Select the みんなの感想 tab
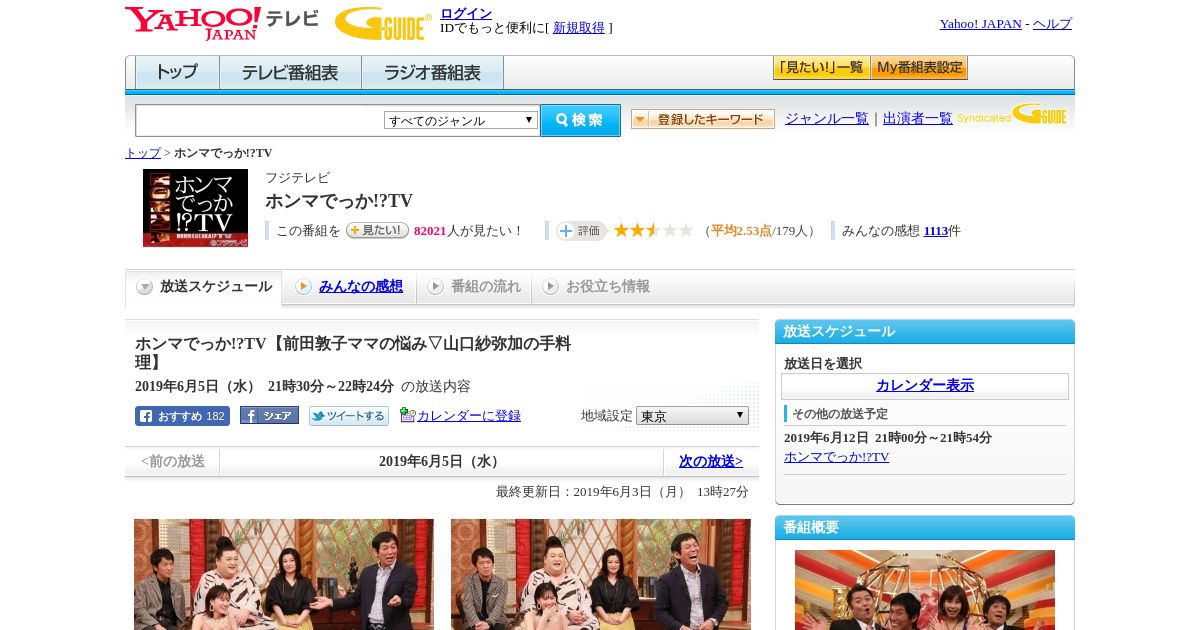1200x630 pixels. 349,287
